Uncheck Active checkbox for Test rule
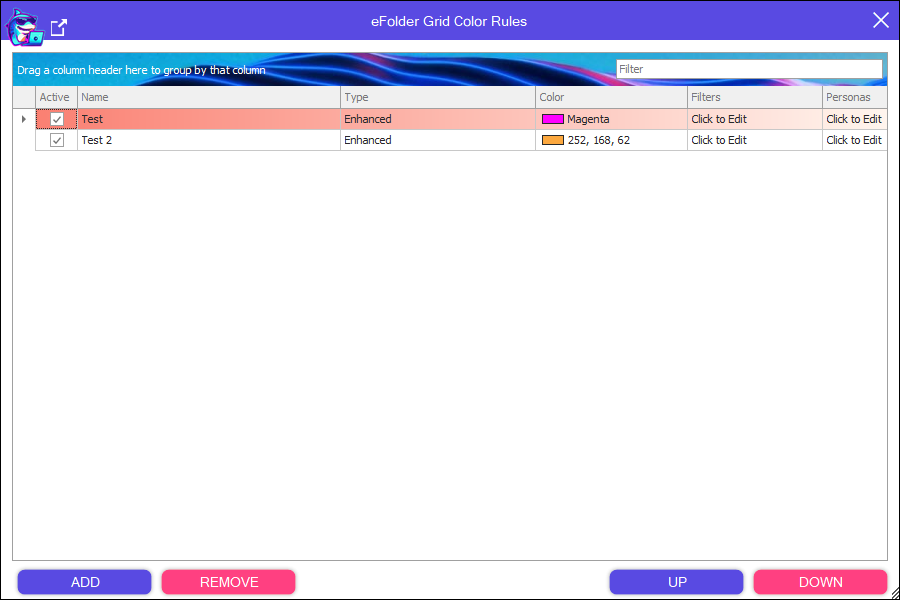Screen dimensions: 900x600 [x=57, y=119]
